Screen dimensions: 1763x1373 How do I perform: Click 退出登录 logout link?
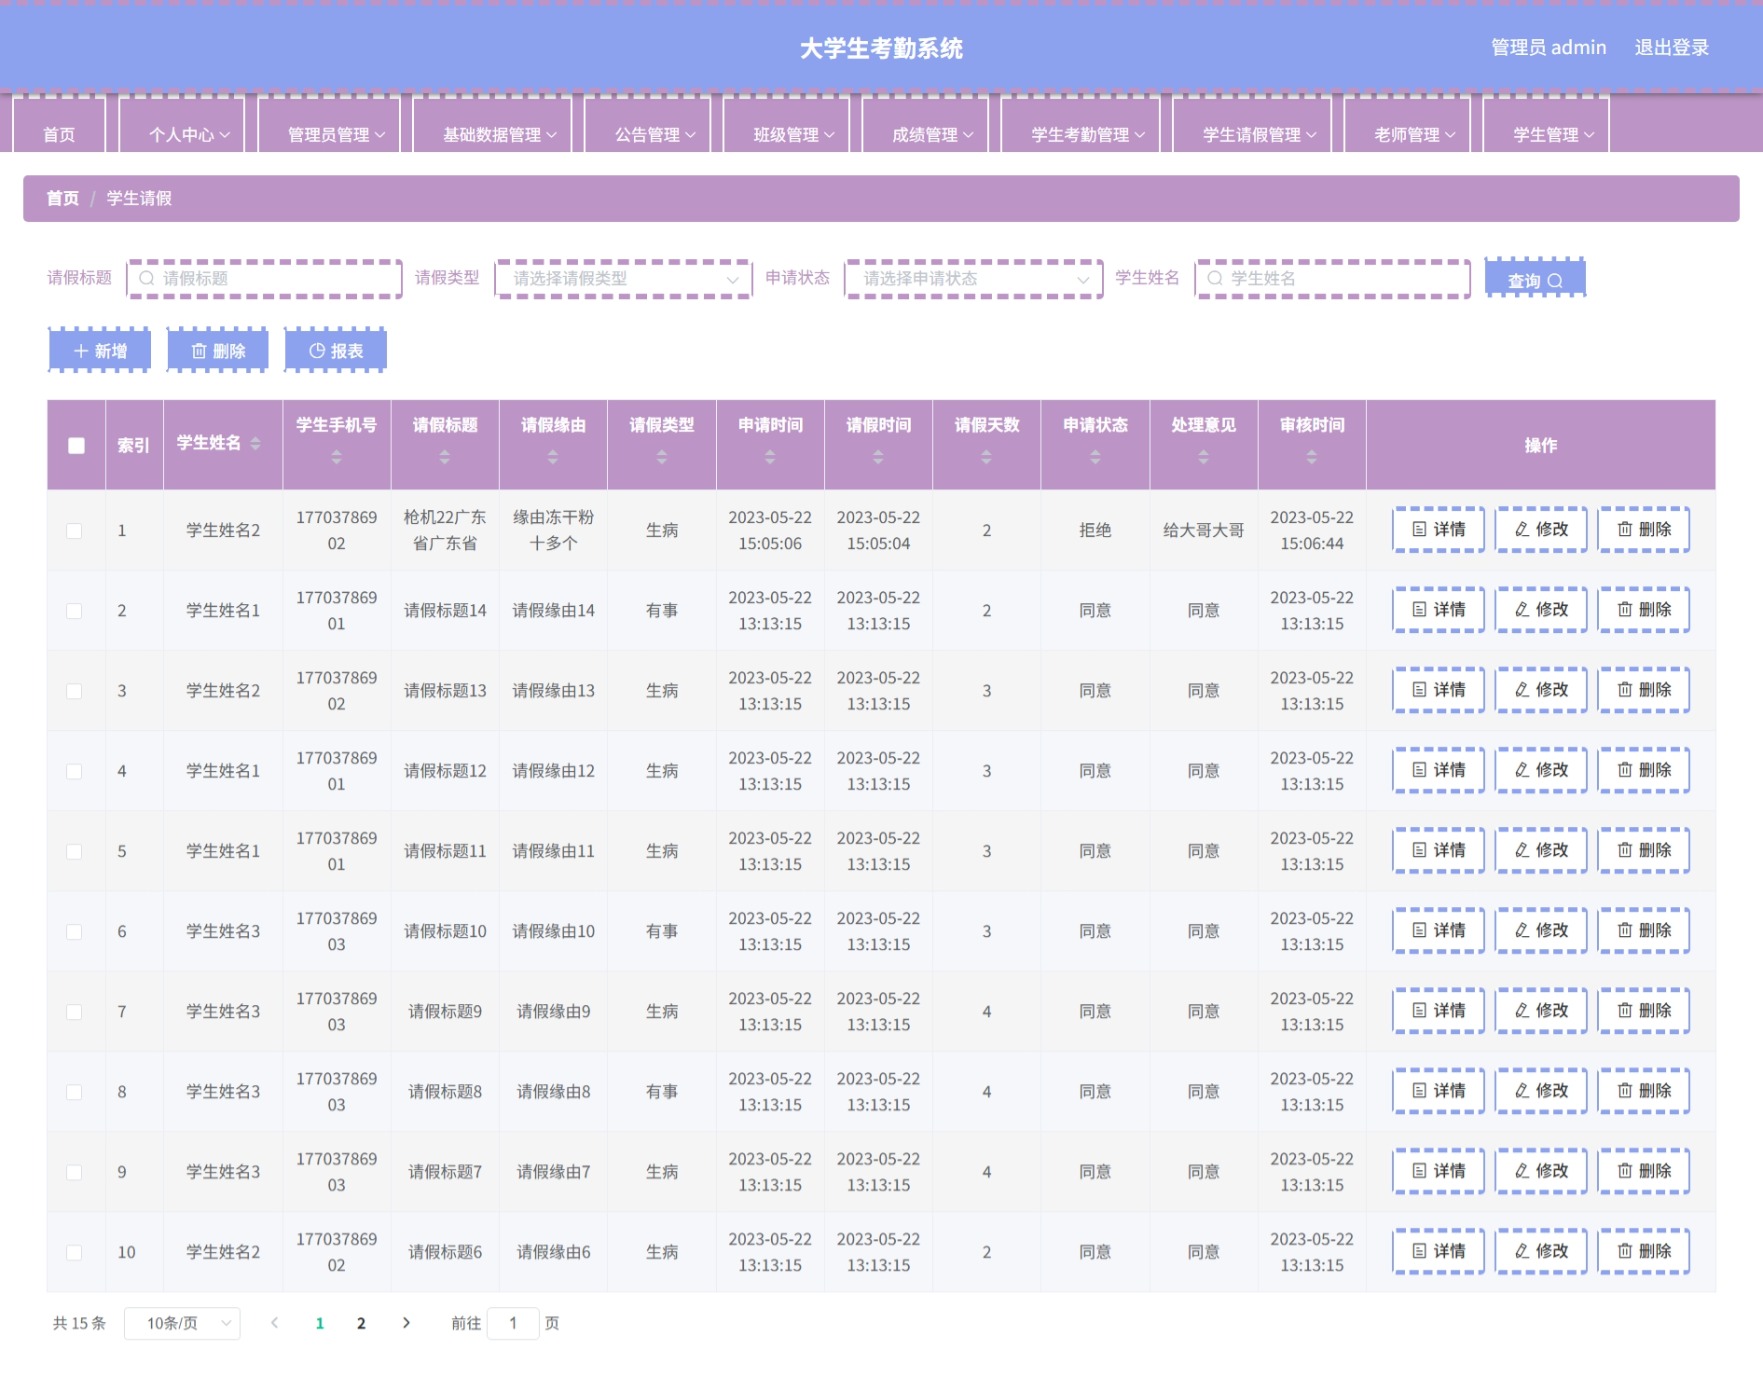1671,47
